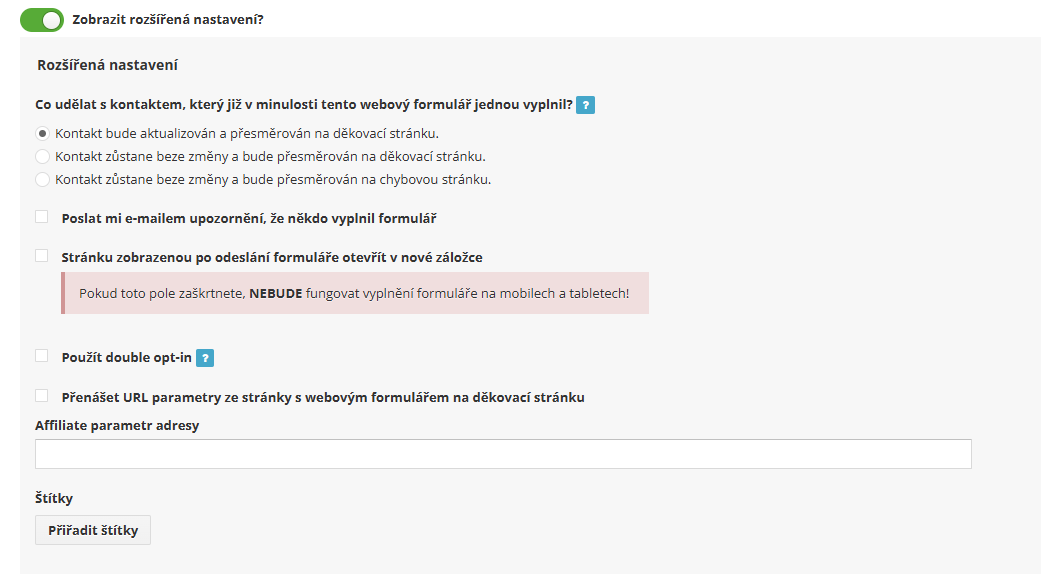Check the 'Poslat mi e-mailem upozornění' checkbox
Viewport: 1041px width, 574px height.
pos(42,216)
